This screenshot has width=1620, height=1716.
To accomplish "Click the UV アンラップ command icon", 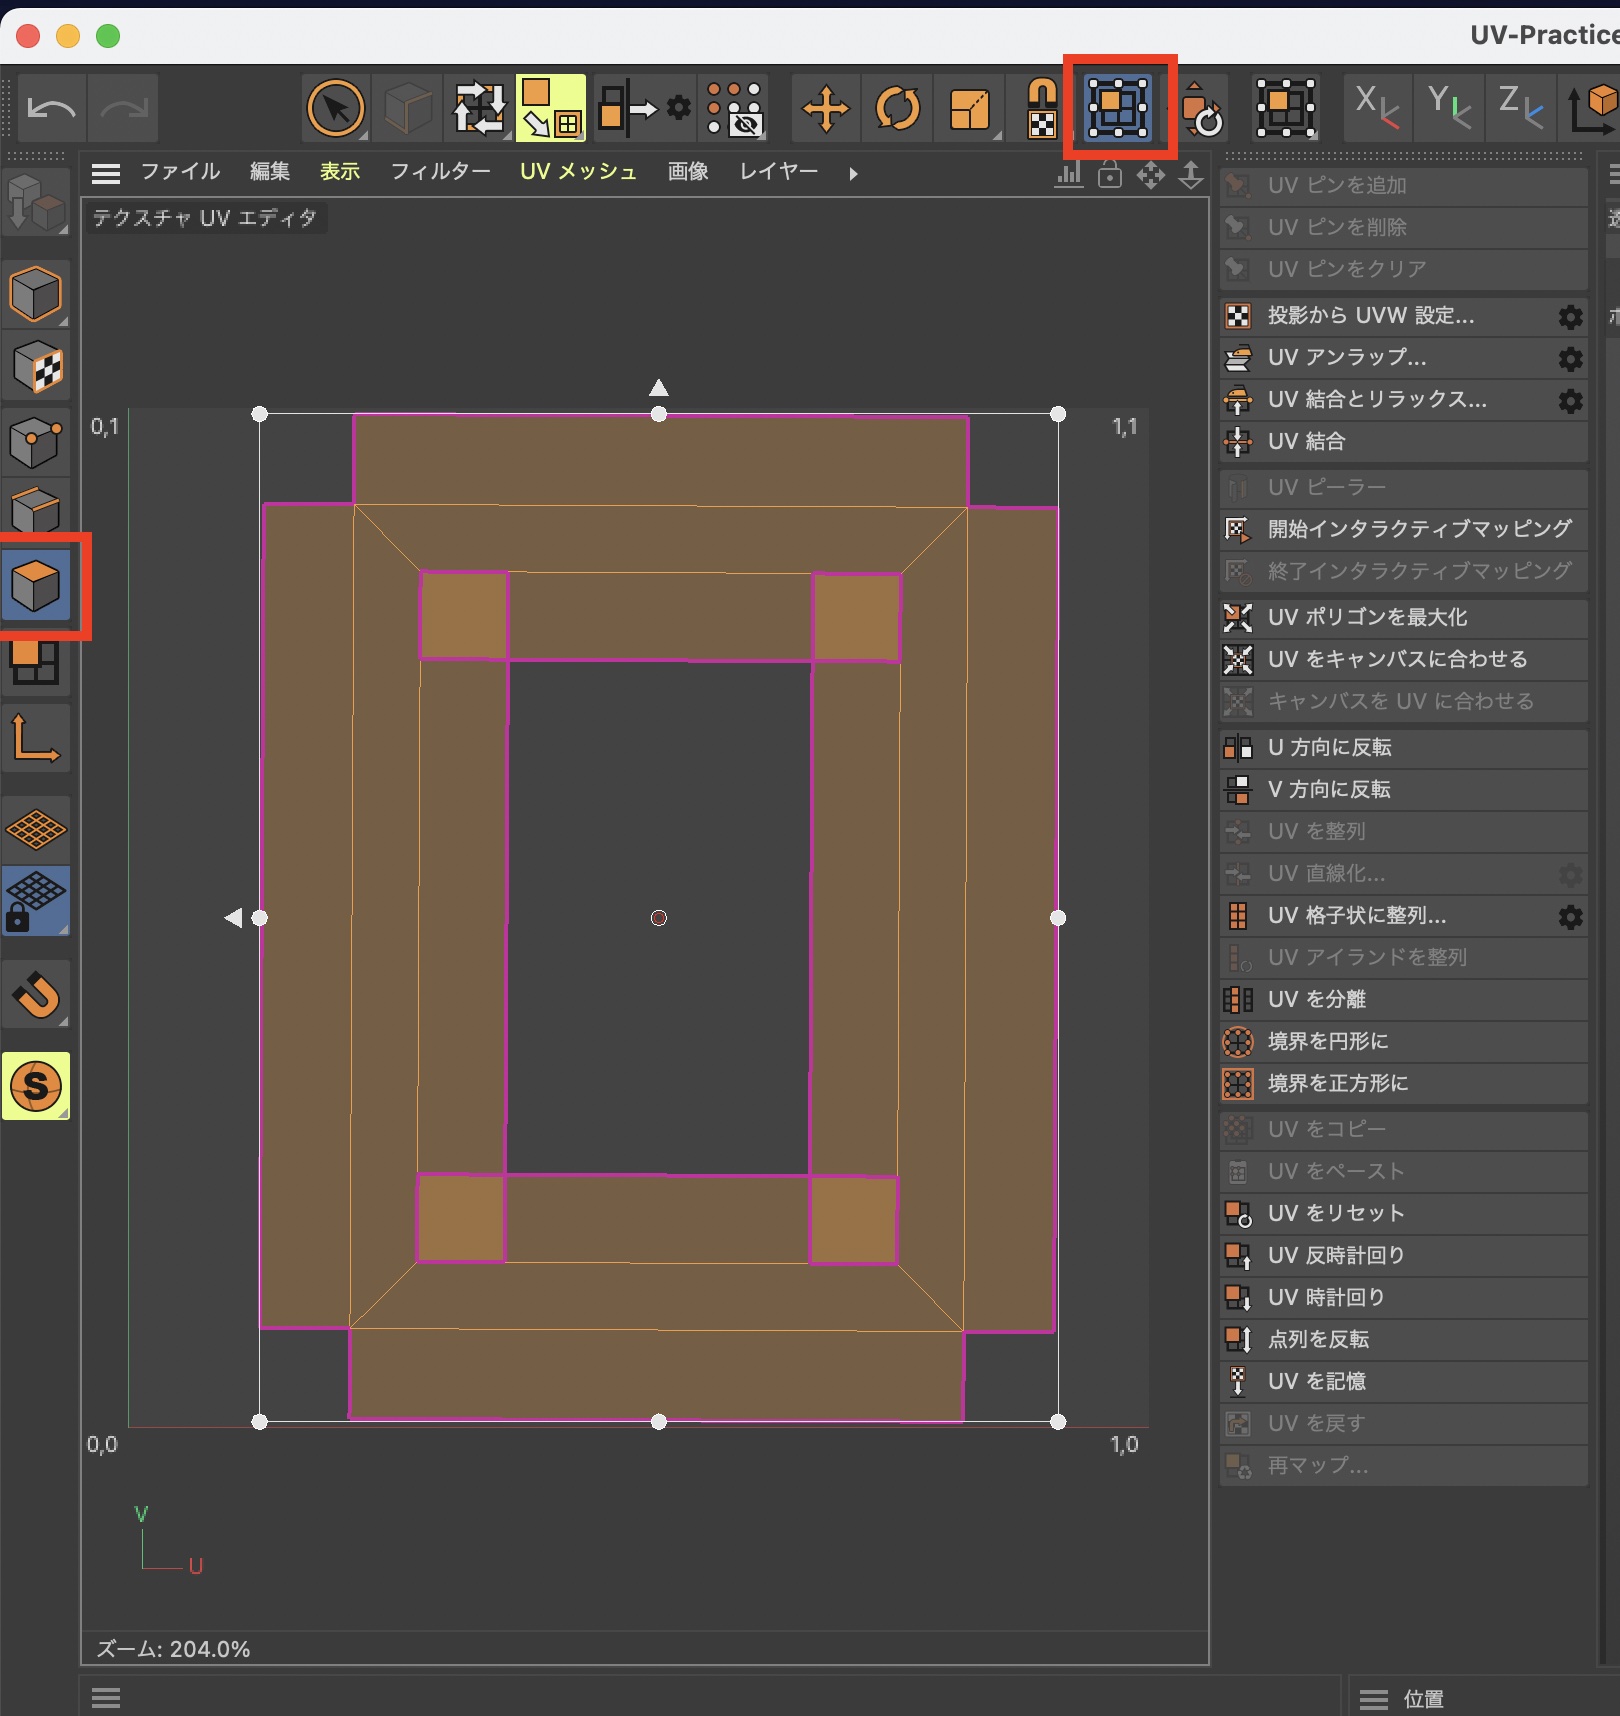I will 1238,358.
